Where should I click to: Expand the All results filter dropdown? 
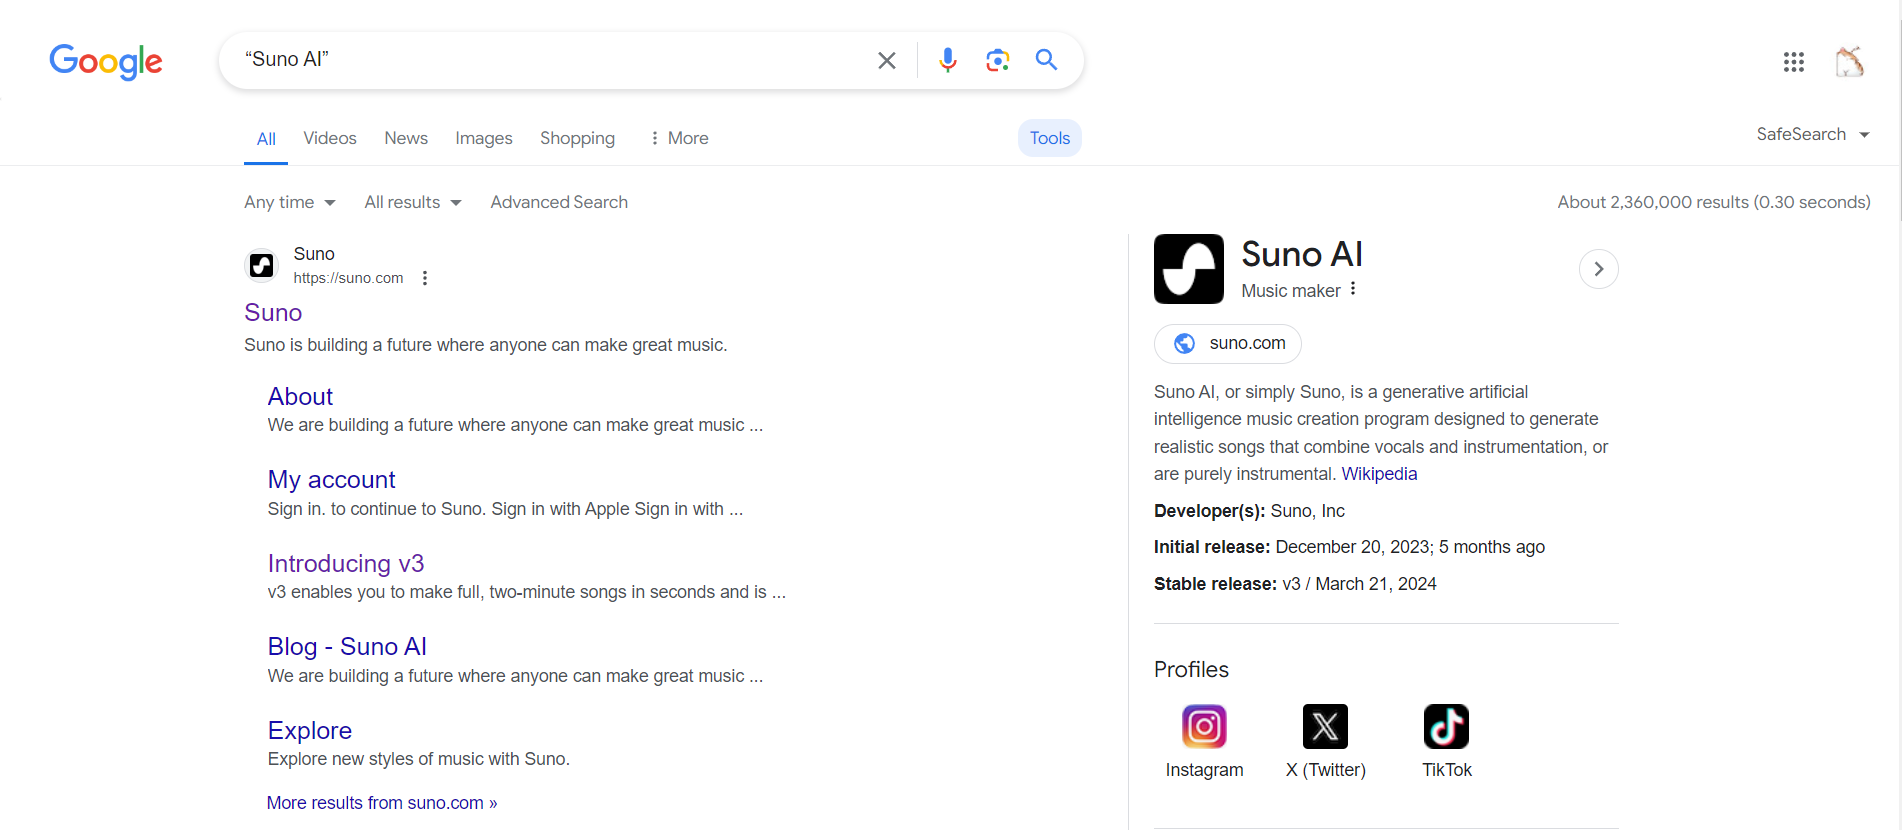pos(413,202)
